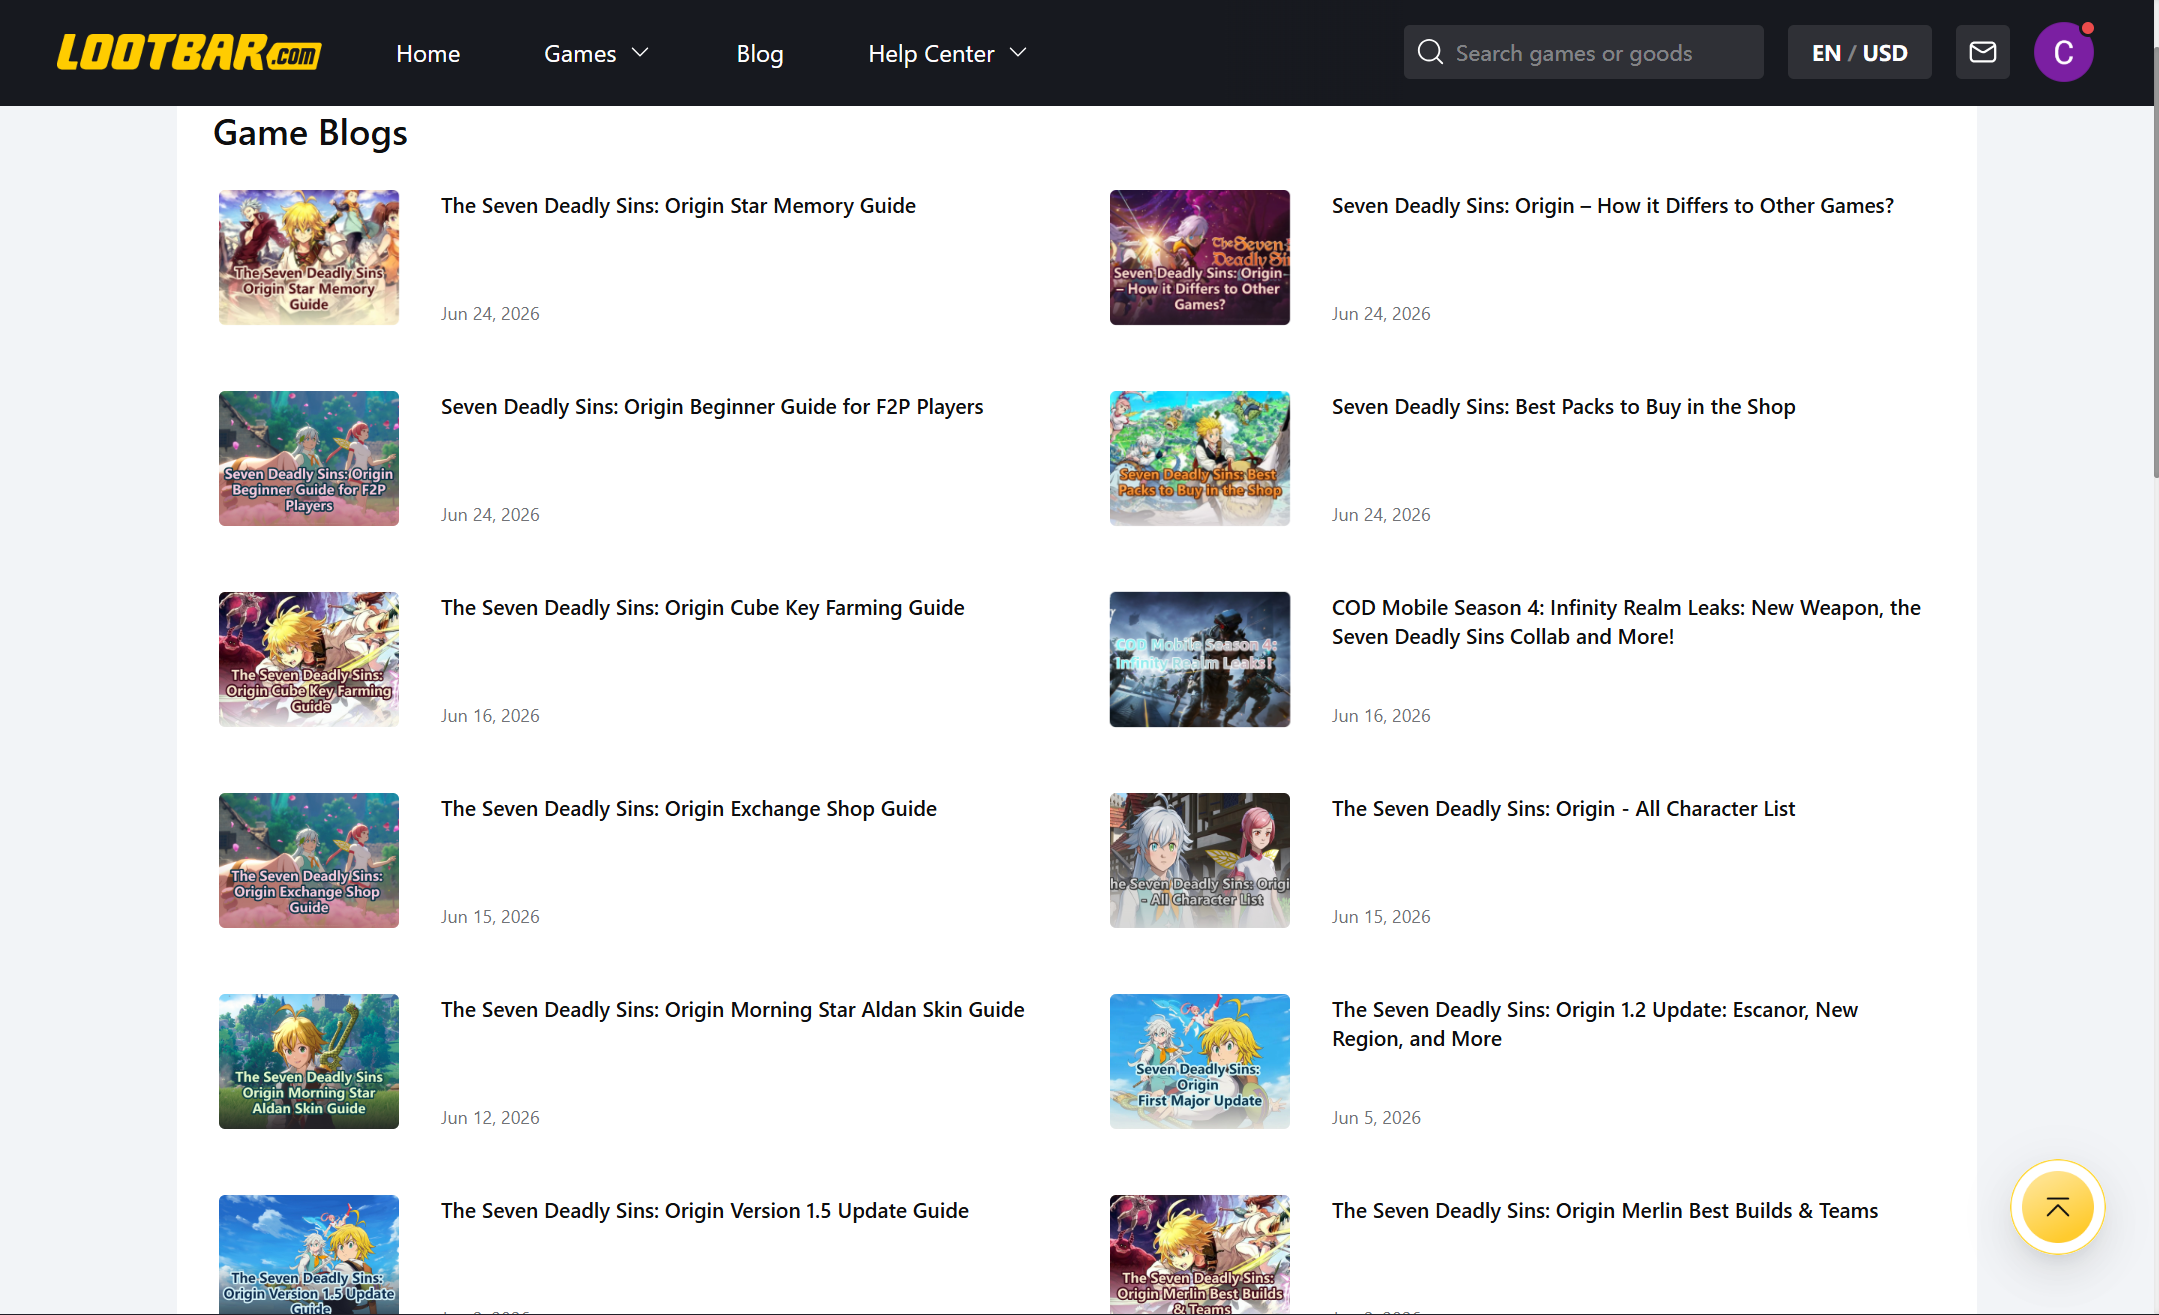Click the Jun 5, 2026 date
The image size is (2159, 1315).
(1376, 1118)
